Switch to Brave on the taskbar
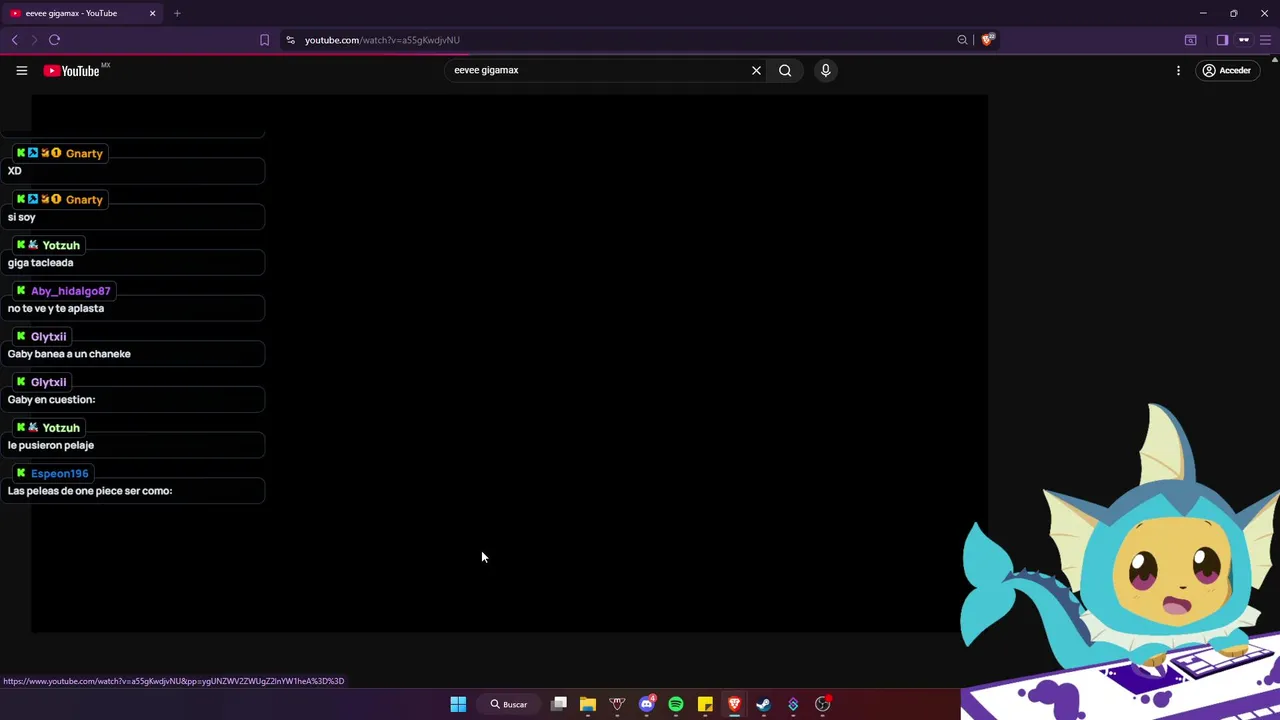This screenshot has width=1280, height=720. [x=734, y=704]
